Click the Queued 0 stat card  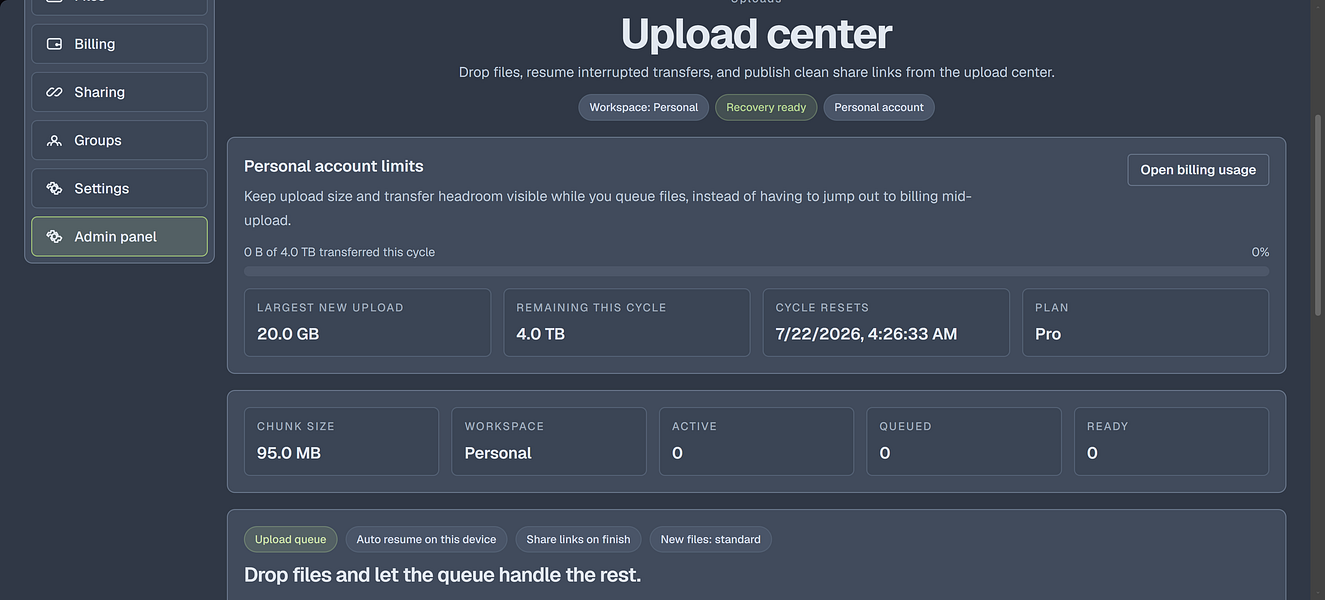tap(964, 441)
